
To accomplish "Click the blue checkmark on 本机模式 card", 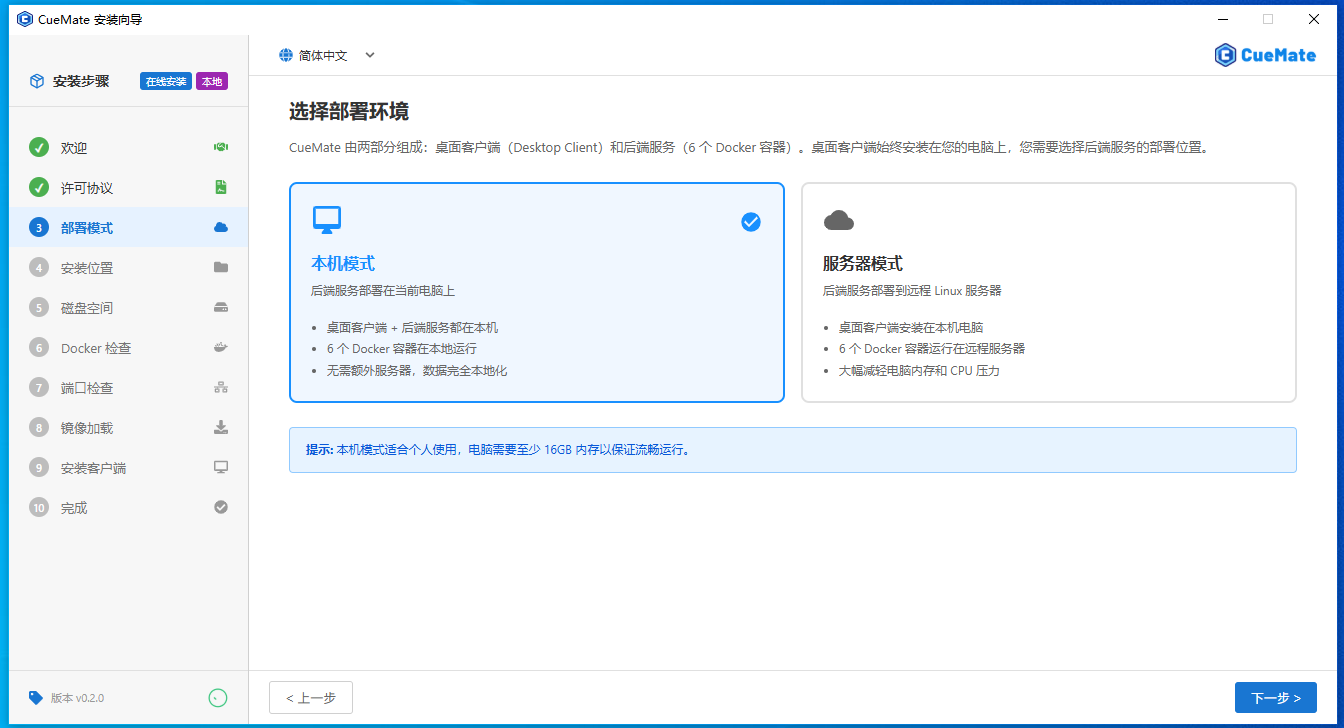I will pyautogui.click(x=751, y=222).
